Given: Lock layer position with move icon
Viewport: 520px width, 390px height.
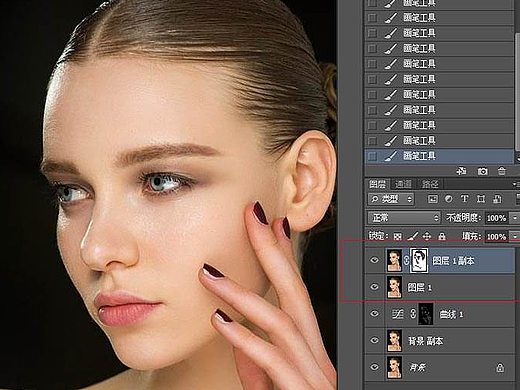Looking at the screenshot, I should (x=427, y=236).
